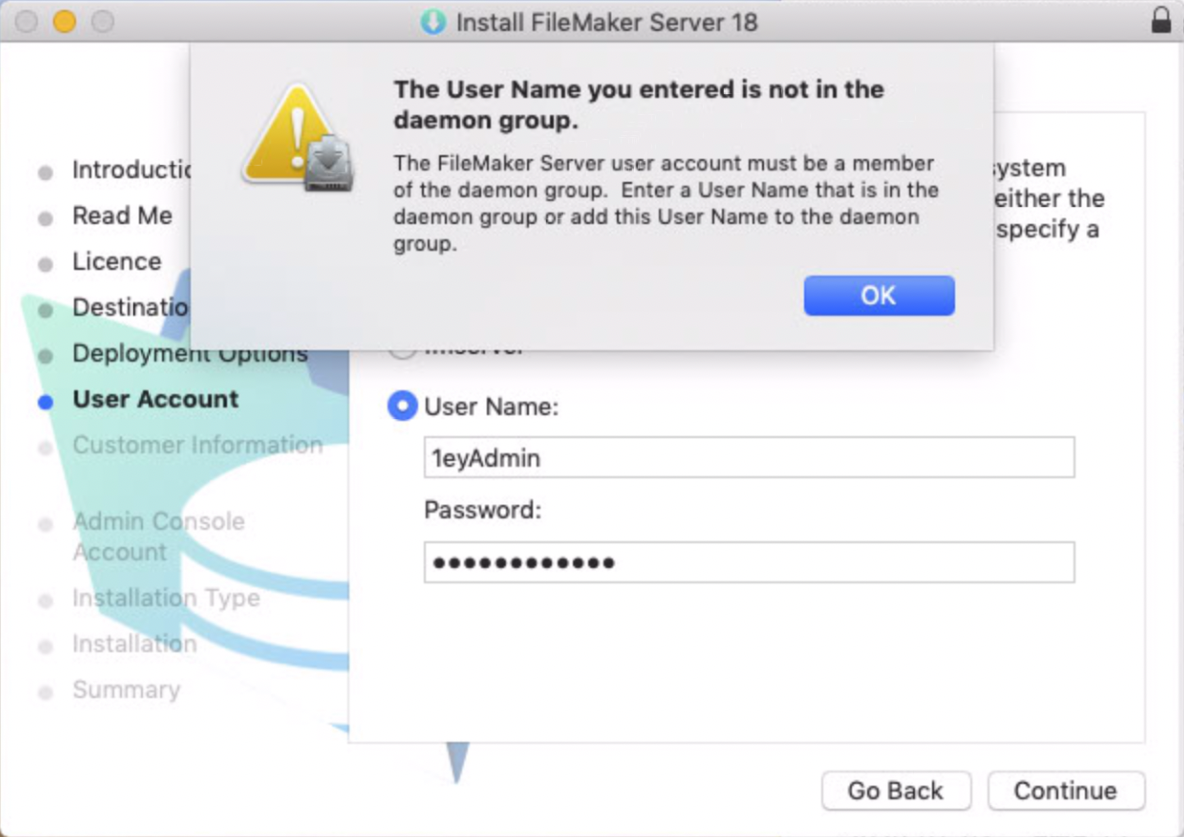Image resolution: width=1184 pixels, height=837 pixels.
Task: Open the Licence step in sidebar
Action: pyautogui.click(x=116, y=262)
